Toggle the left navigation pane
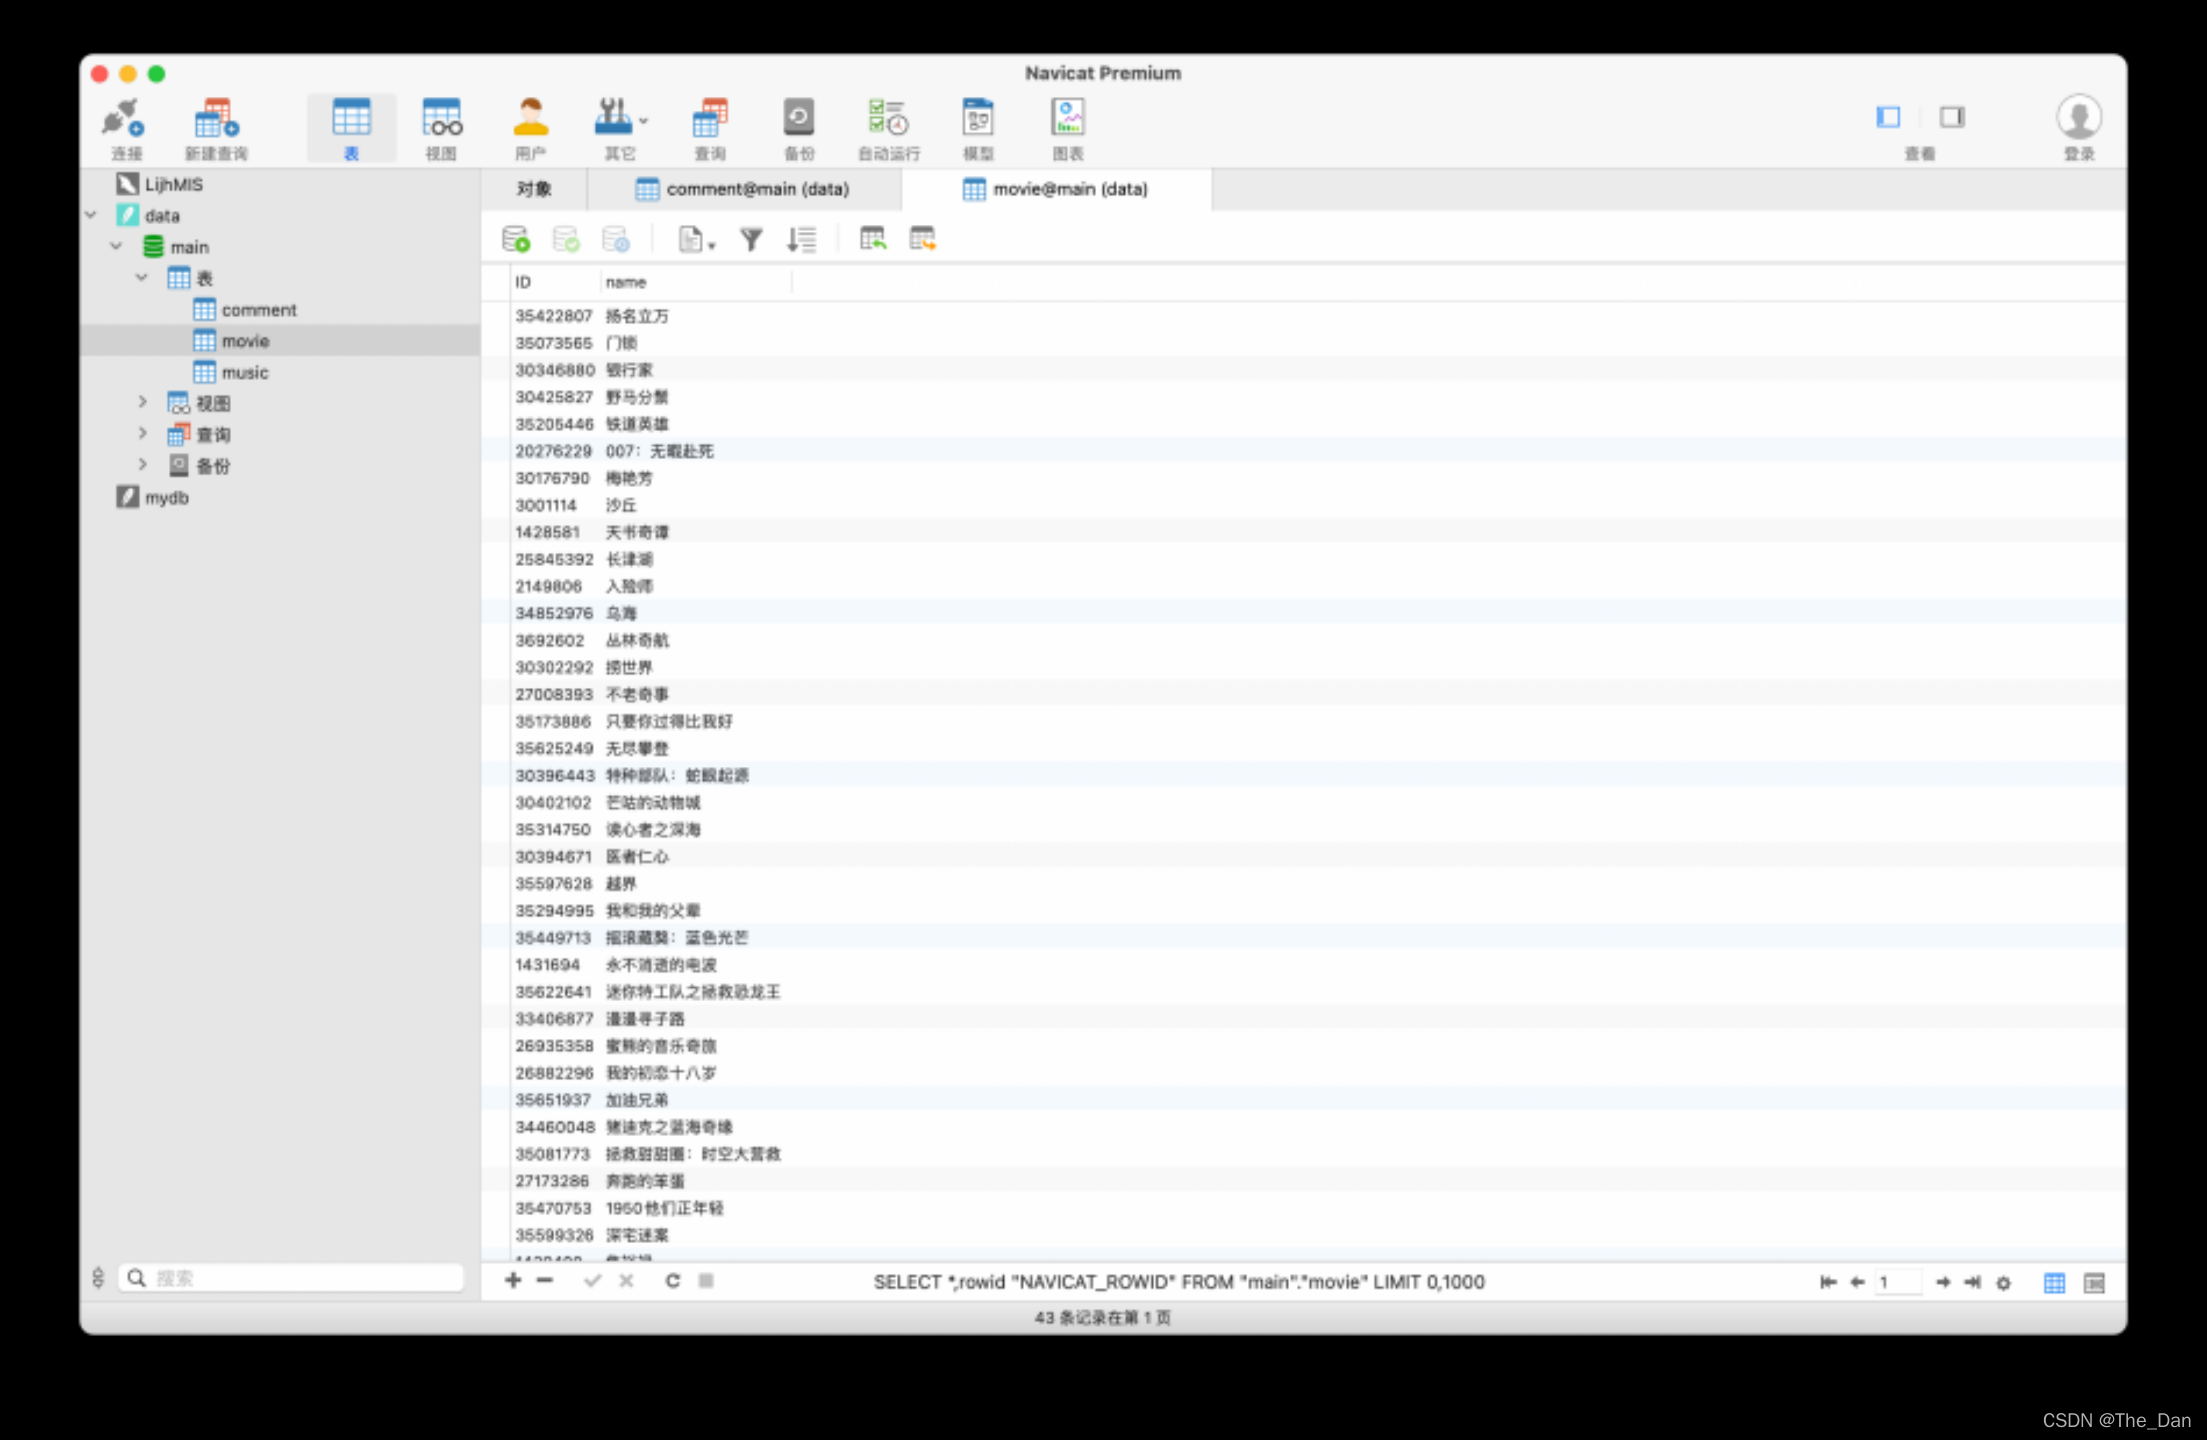 [1888, 117]
